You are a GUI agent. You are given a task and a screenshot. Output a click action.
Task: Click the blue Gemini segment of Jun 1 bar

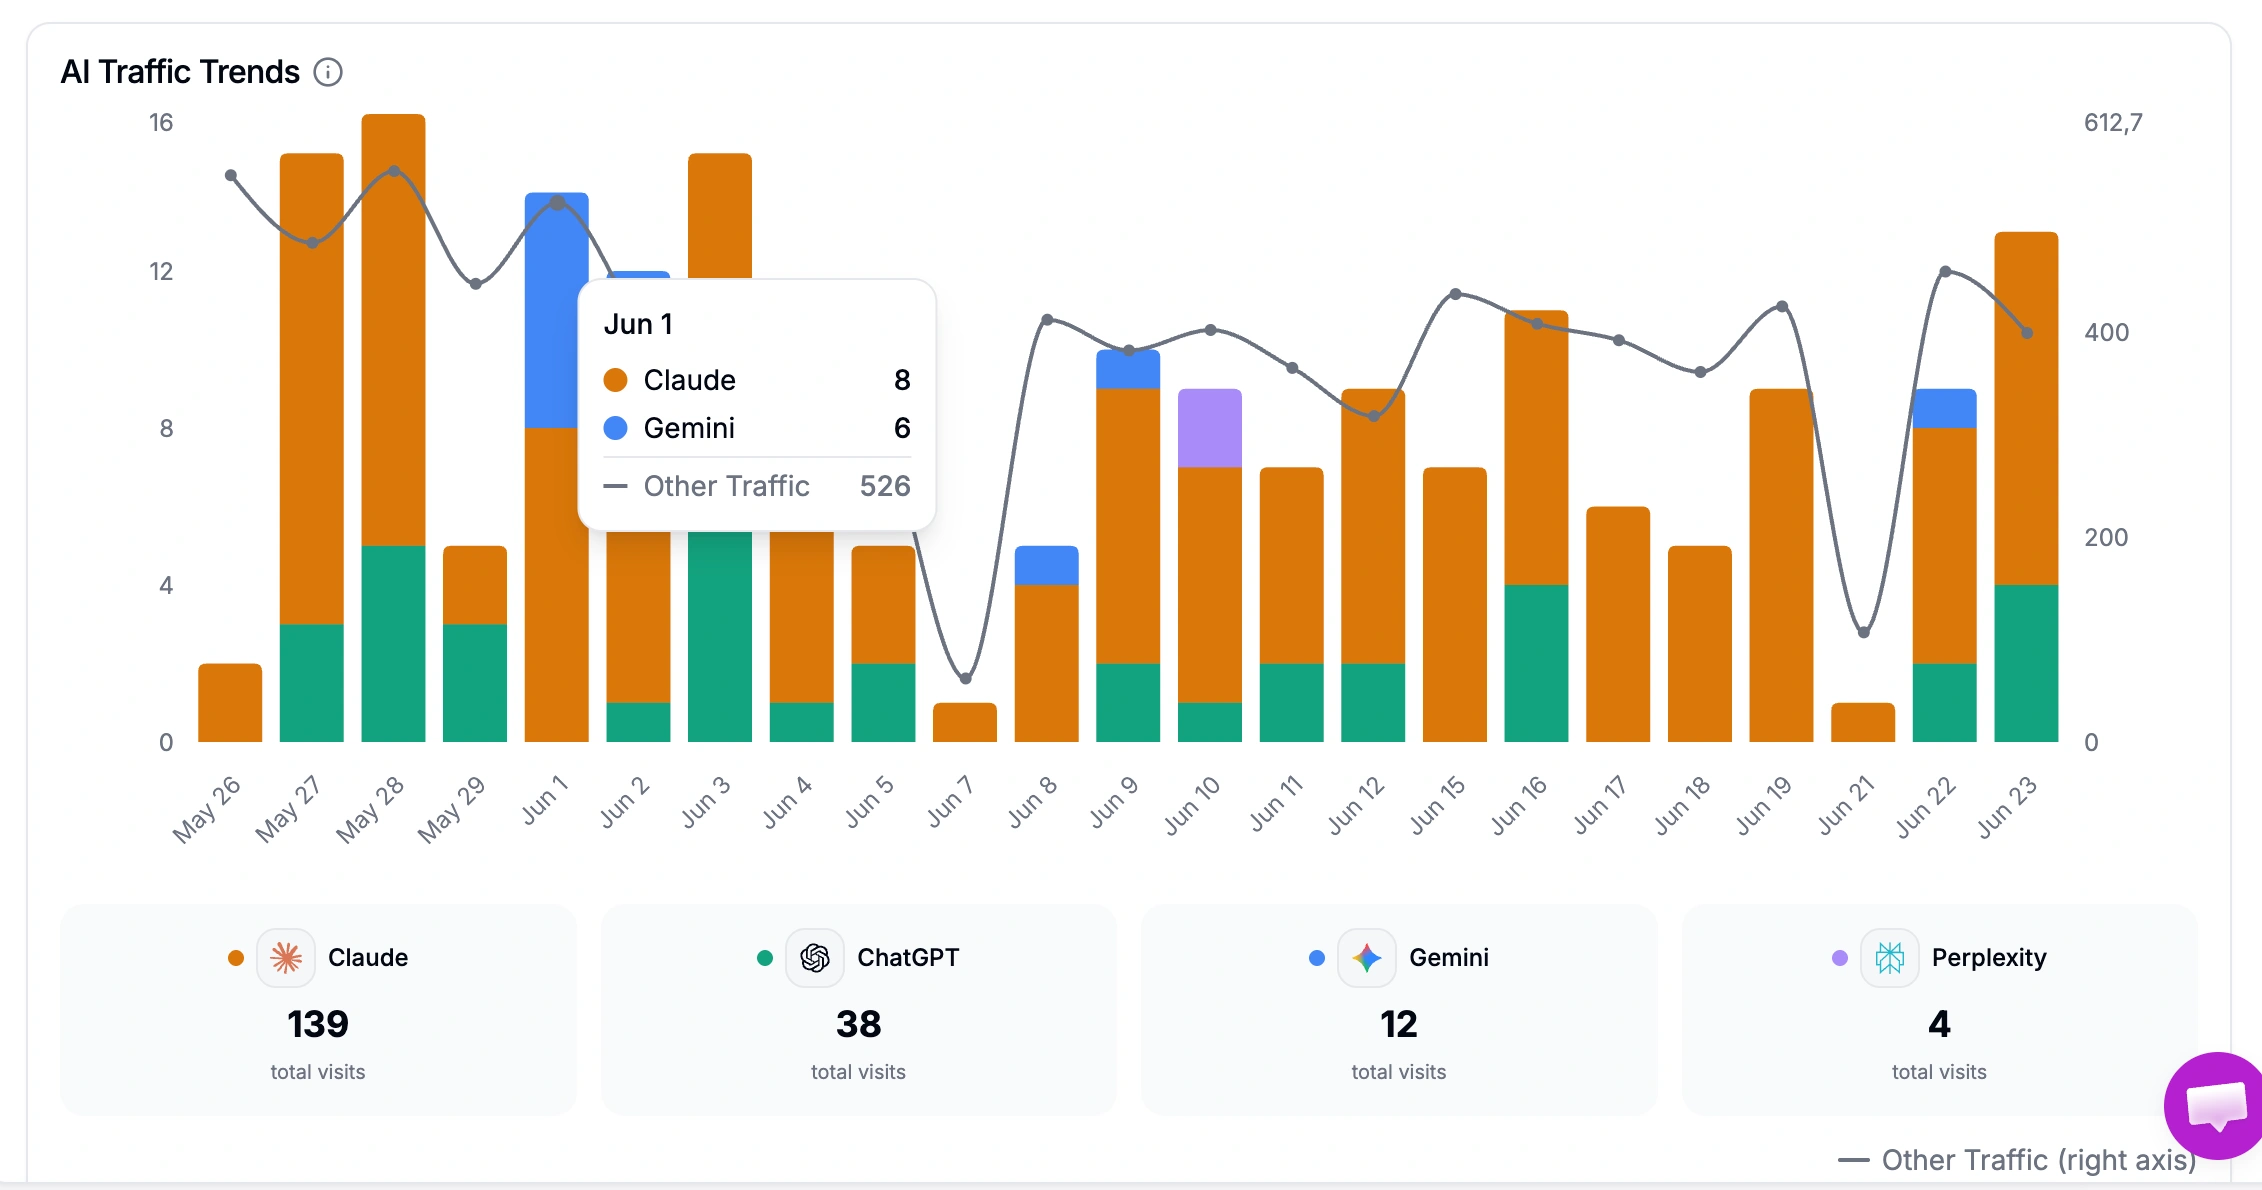tap(557, 310)
